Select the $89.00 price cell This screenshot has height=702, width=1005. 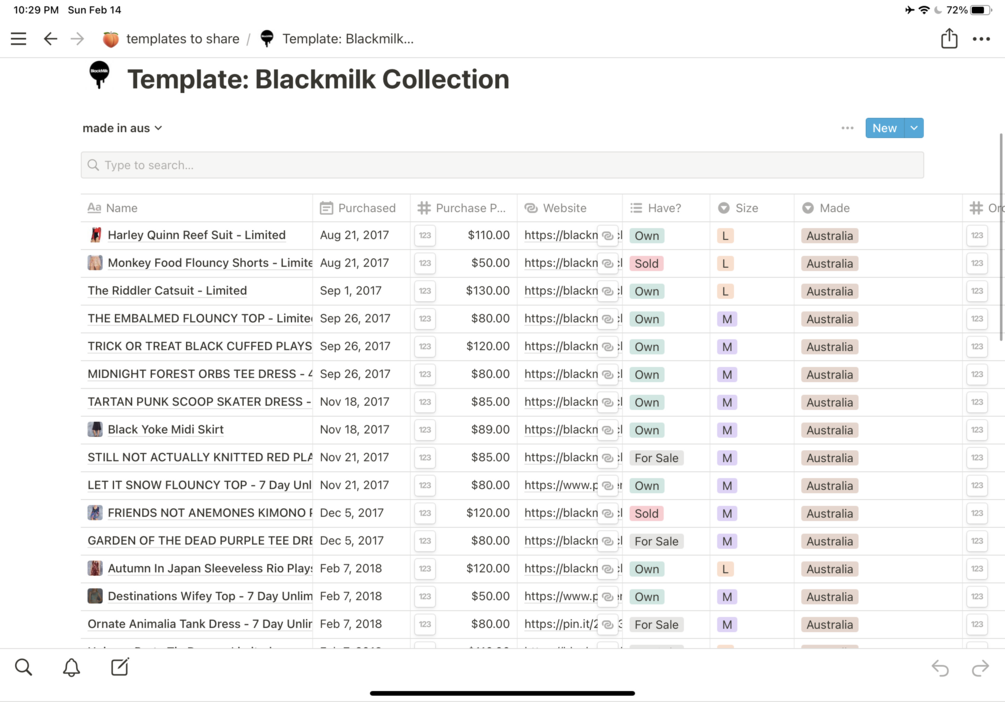[490, 430]
